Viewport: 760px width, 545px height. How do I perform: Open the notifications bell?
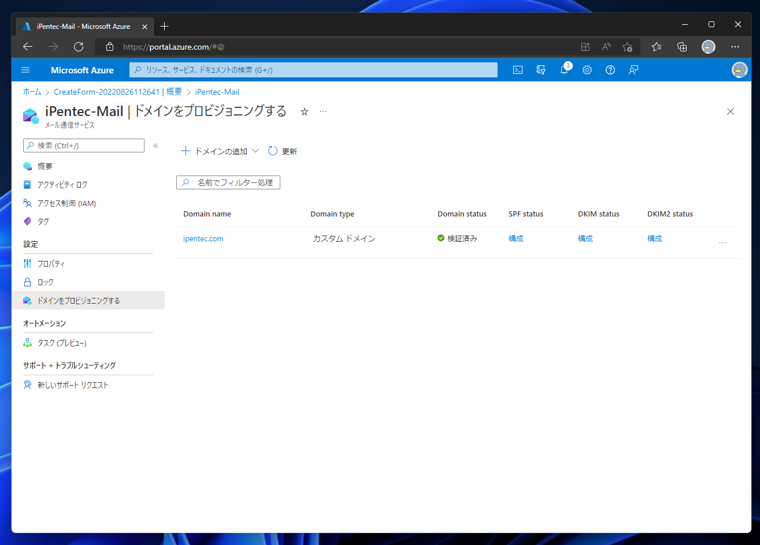[x=564, y=69]
